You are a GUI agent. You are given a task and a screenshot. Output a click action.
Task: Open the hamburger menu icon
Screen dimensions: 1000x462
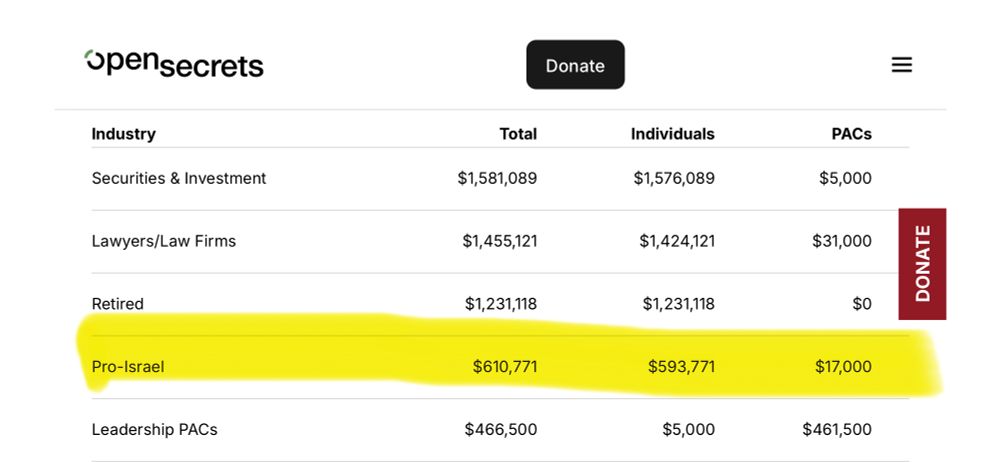point(901,65)
